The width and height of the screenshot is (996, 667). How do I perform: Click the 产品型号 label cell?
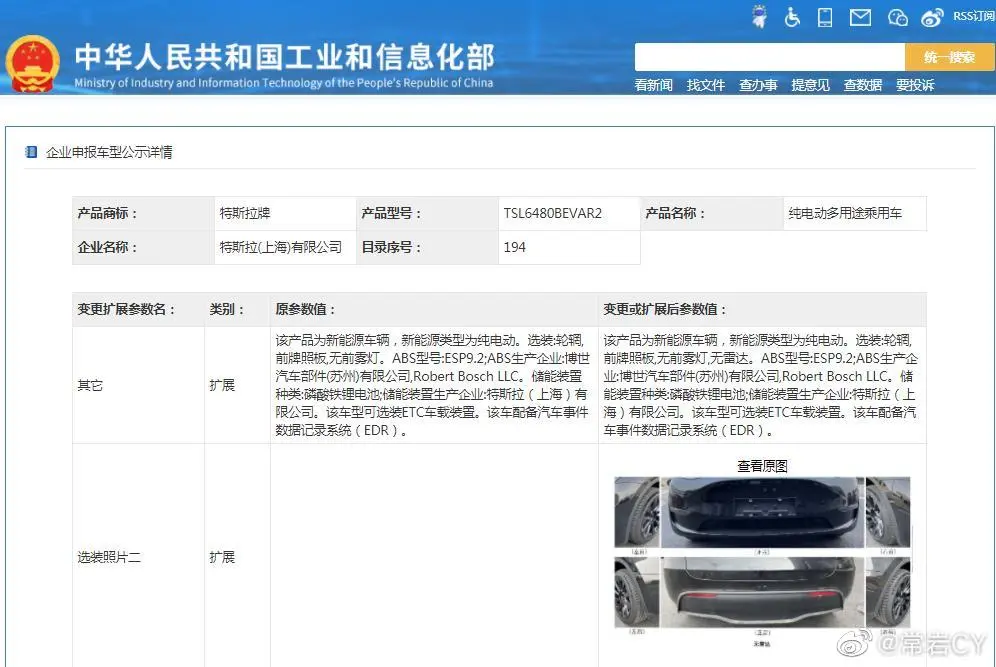tap(427, 213)
